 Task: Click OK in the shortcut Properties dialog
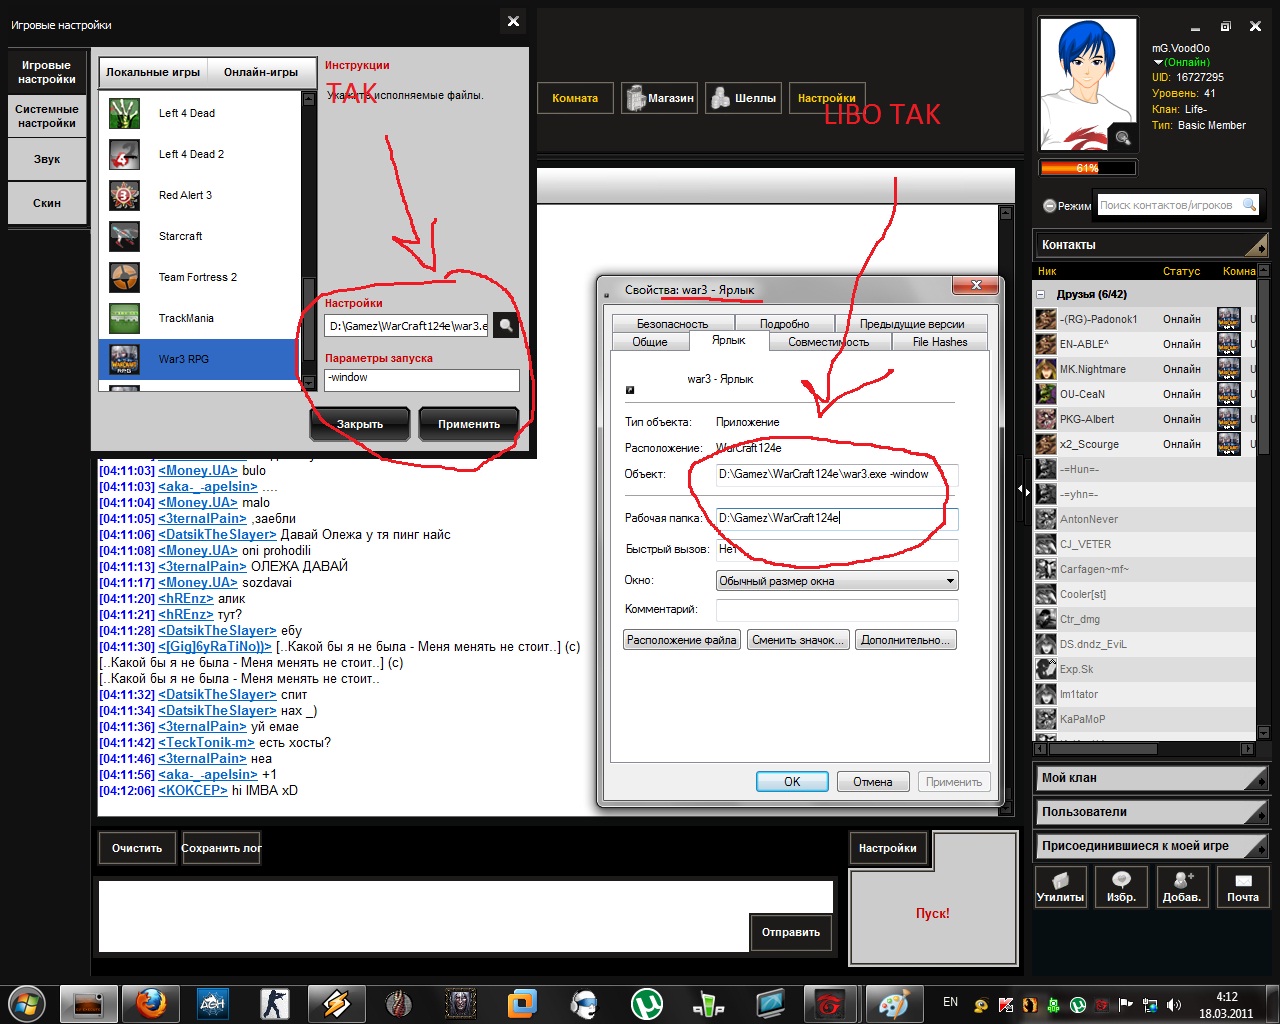[x=792, y=782]
